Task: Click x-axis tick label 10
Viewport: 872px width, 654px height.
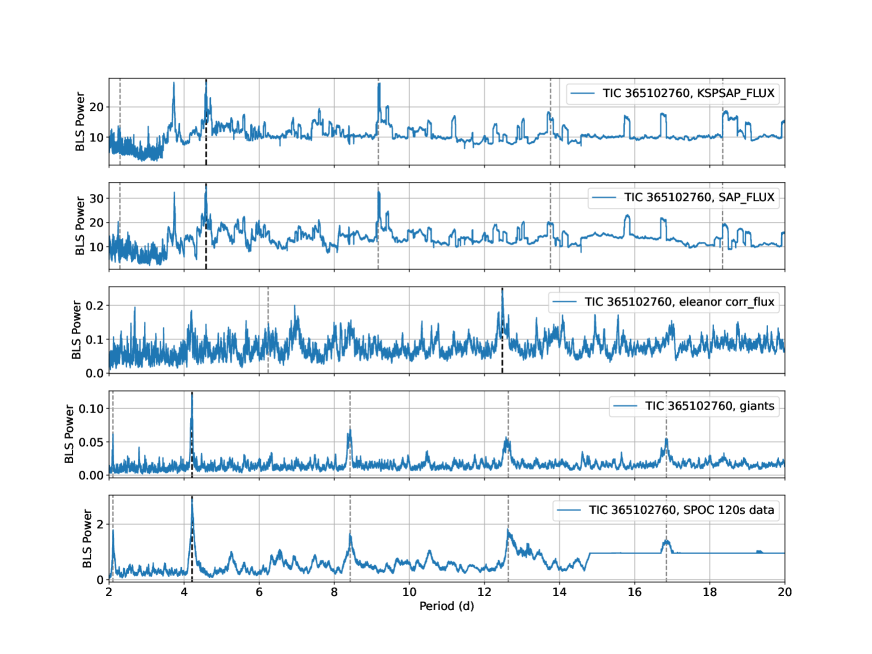Action: (409, 592)
